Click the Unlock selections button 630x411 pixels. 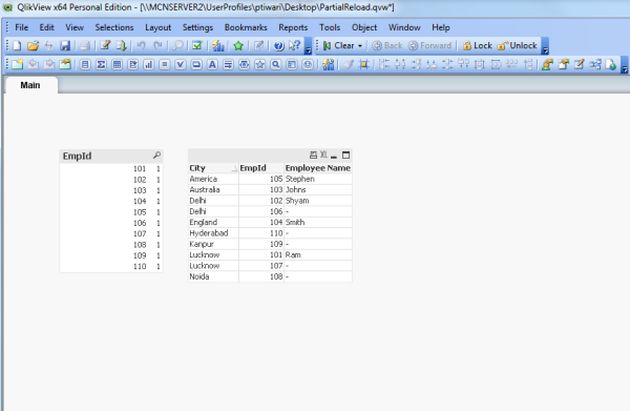517,45
